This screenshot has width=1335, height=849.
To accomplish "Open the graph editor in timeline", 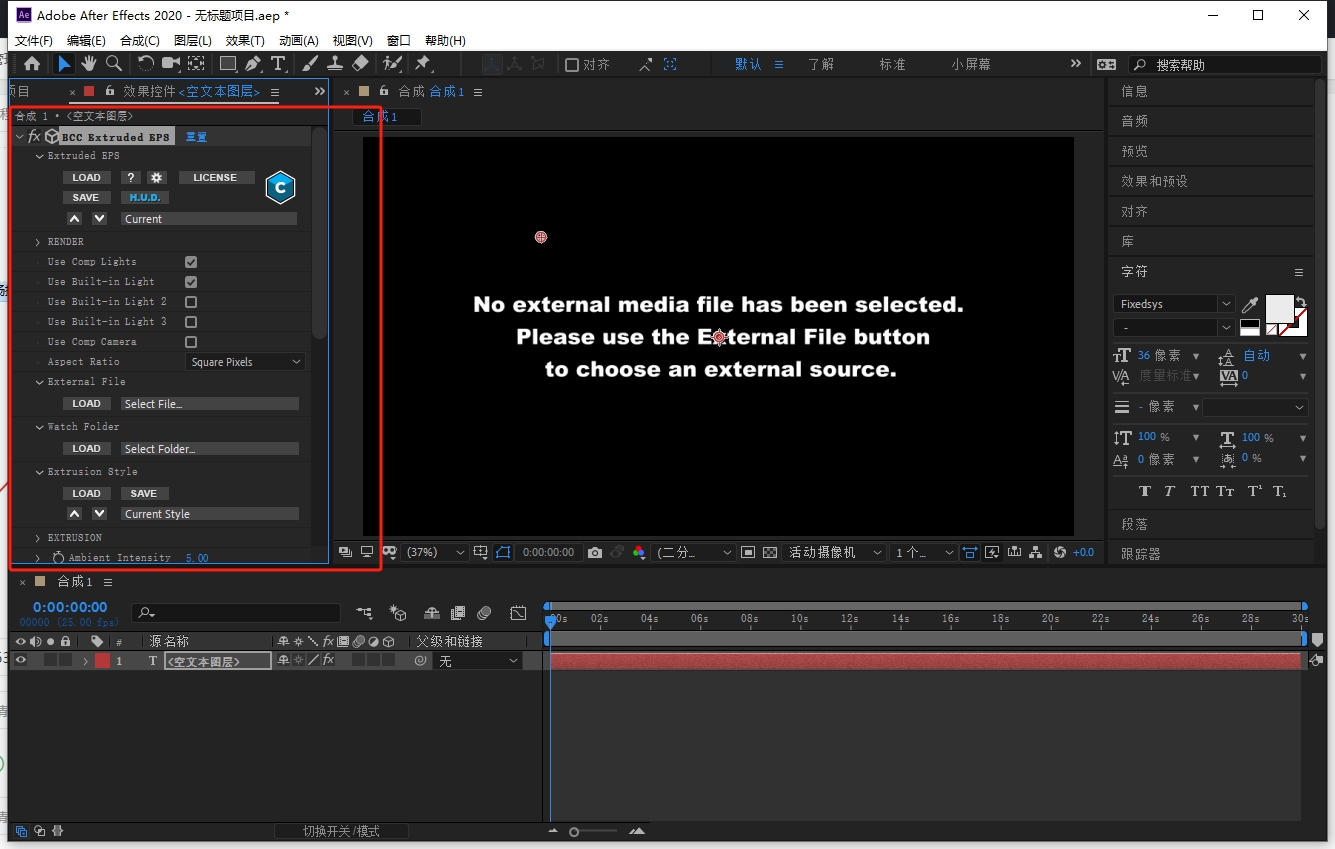I will (518, 613).
